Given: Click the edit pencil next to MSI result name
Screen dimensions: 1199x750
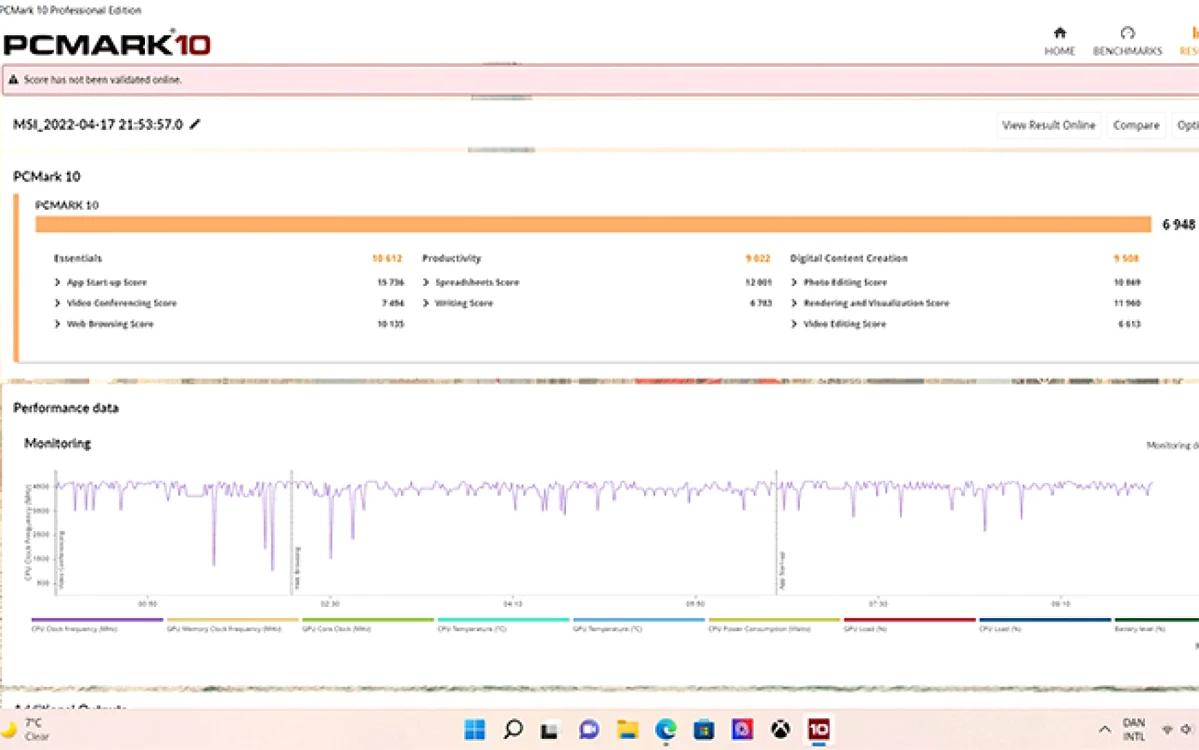Looking at the screenshot, I should tap(195, 124).
